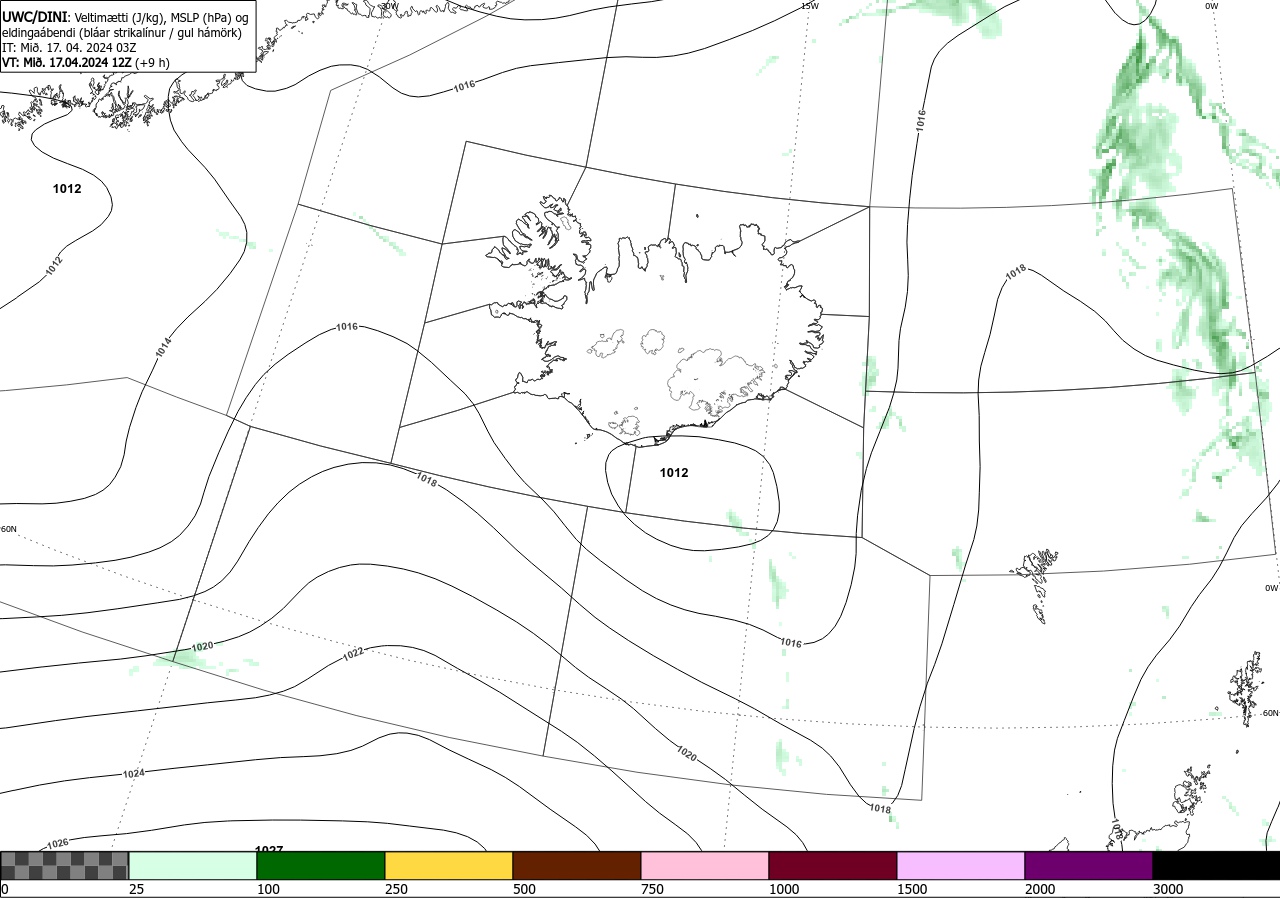
Task: Click the bold UWC/DINI title text
Action: [34, 17]
